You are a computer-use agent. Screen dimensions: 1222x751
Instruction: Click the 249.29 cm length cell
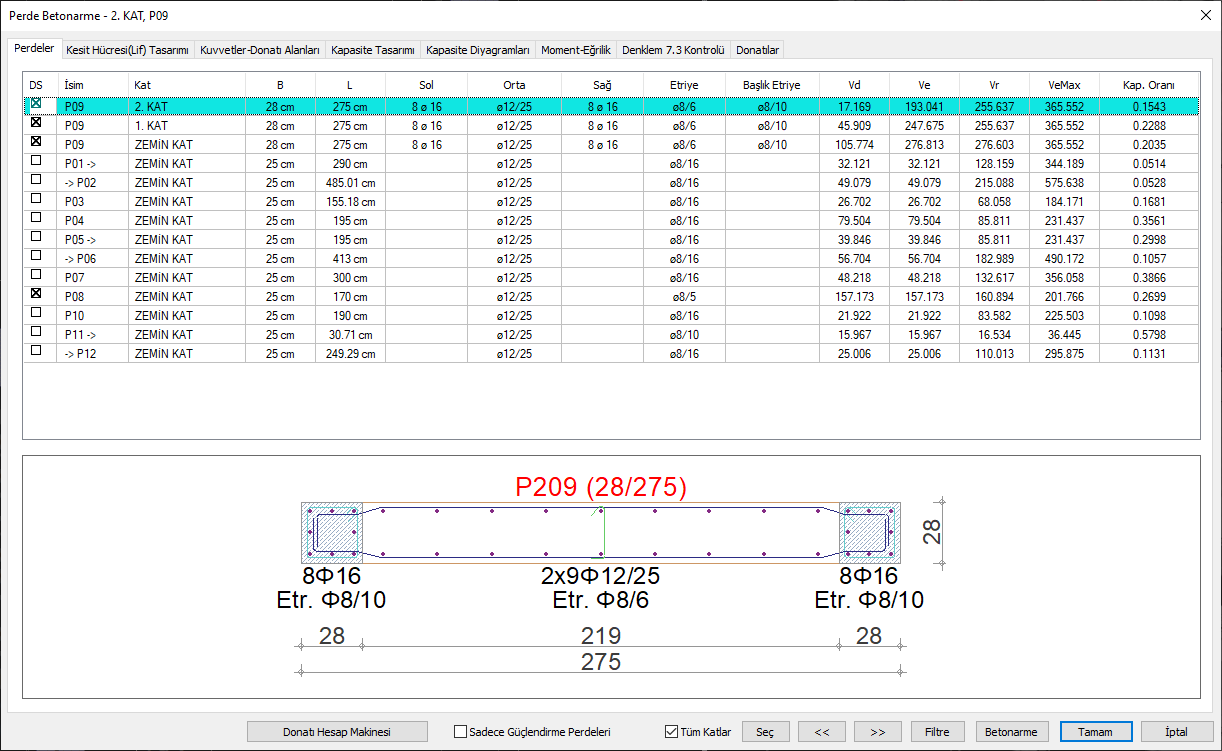tap(351, 354)
